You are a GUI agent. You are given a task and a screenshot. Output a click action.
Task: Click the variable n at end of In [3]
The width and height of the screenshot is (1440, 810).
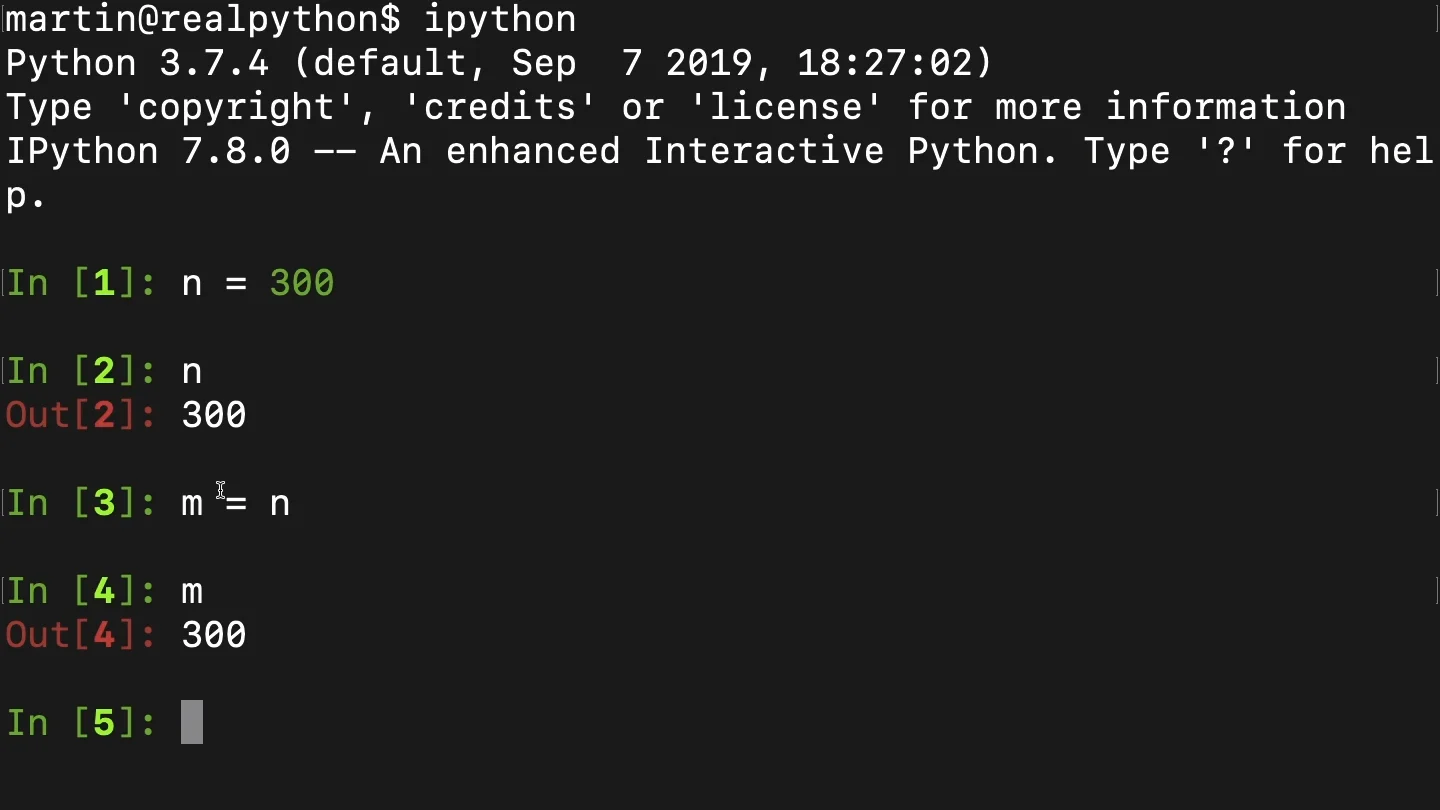pos(280,504)
